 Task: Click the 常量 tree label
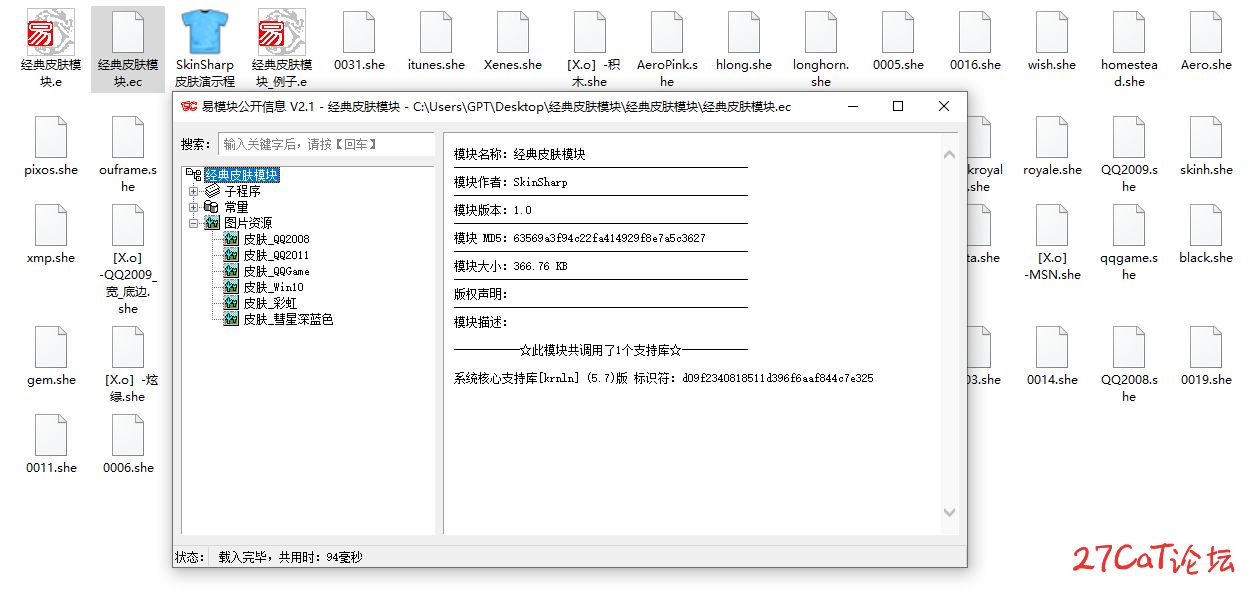[x=236, y=207]
